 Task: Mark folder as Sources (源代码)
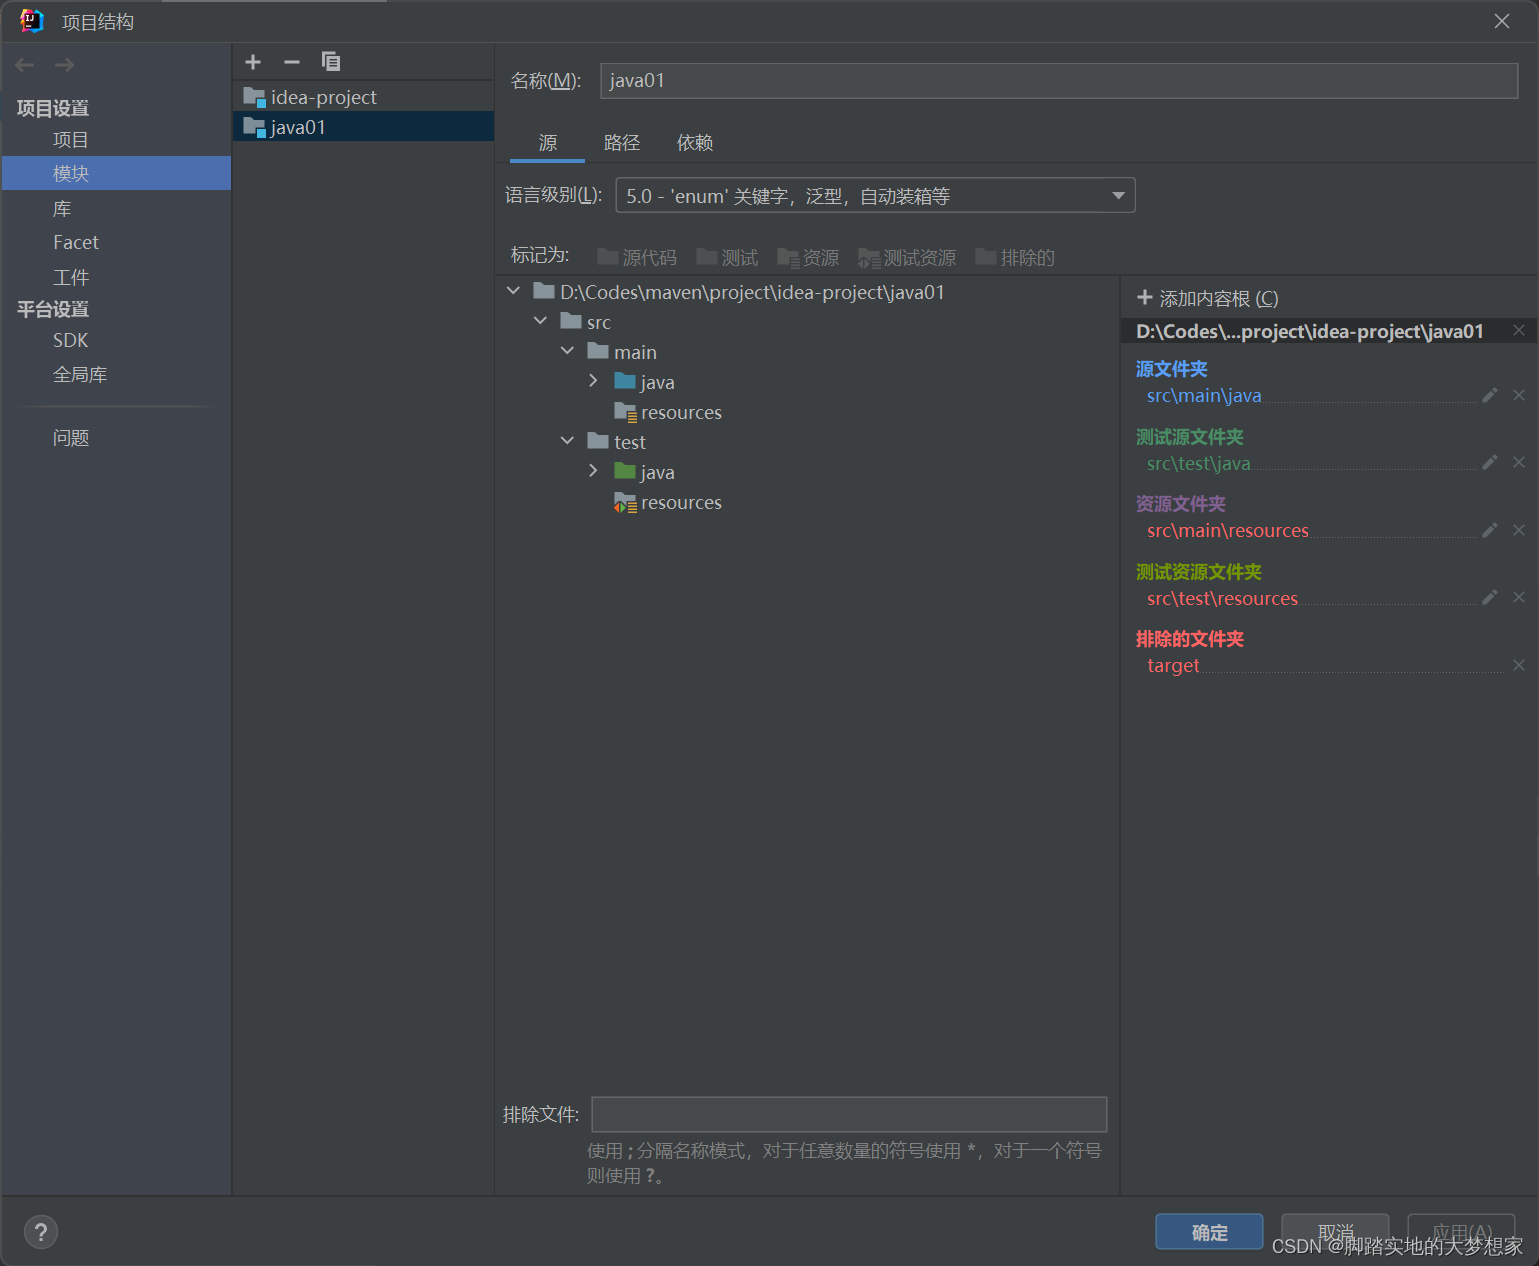coord(637,258)
